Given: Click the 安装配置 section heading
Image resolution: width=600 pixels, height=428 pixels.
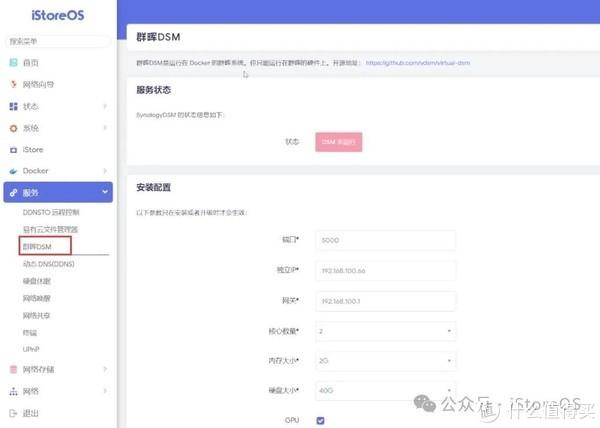Looking at the screenshot, I should [153, 187].
